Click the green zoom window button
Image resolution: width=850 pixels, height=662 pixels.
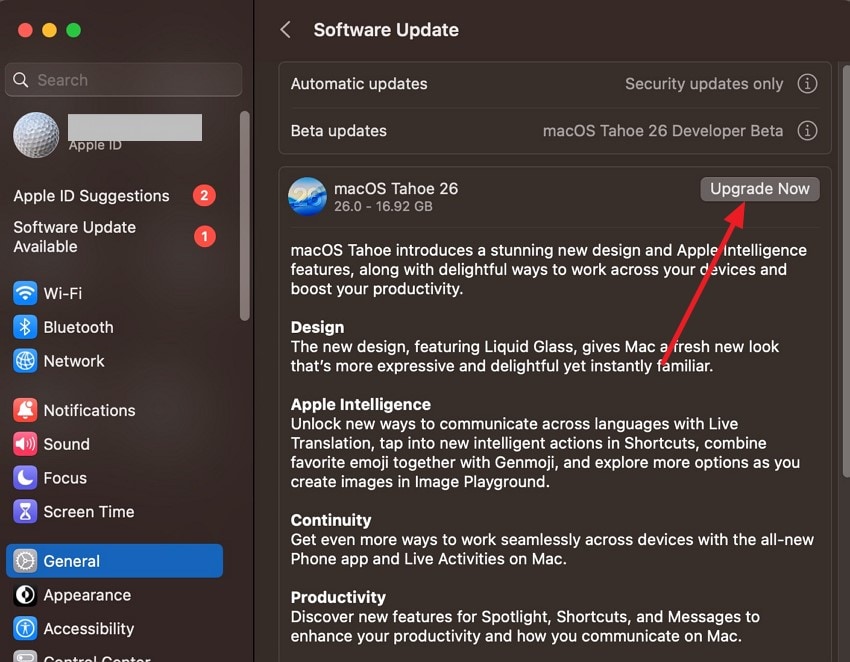[73, 30]
